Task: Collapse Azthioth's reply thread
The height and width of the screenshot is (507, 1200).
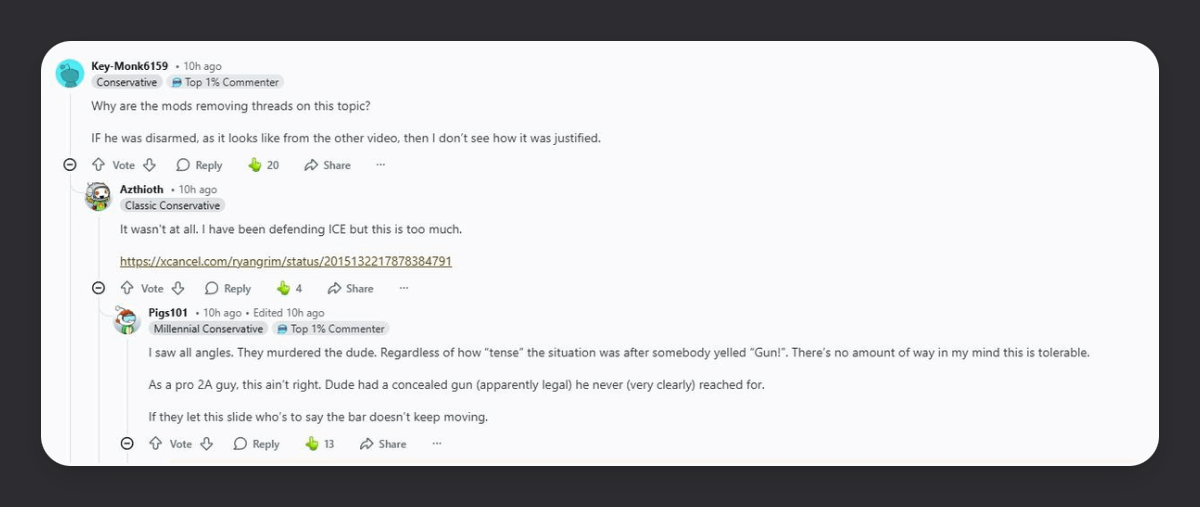Action: [98, 288]
